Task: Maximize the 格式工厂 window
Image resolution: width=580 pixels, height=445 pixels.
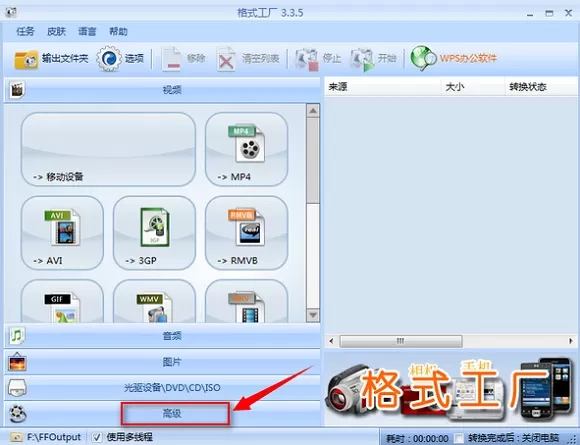Action: pos(549,13)
